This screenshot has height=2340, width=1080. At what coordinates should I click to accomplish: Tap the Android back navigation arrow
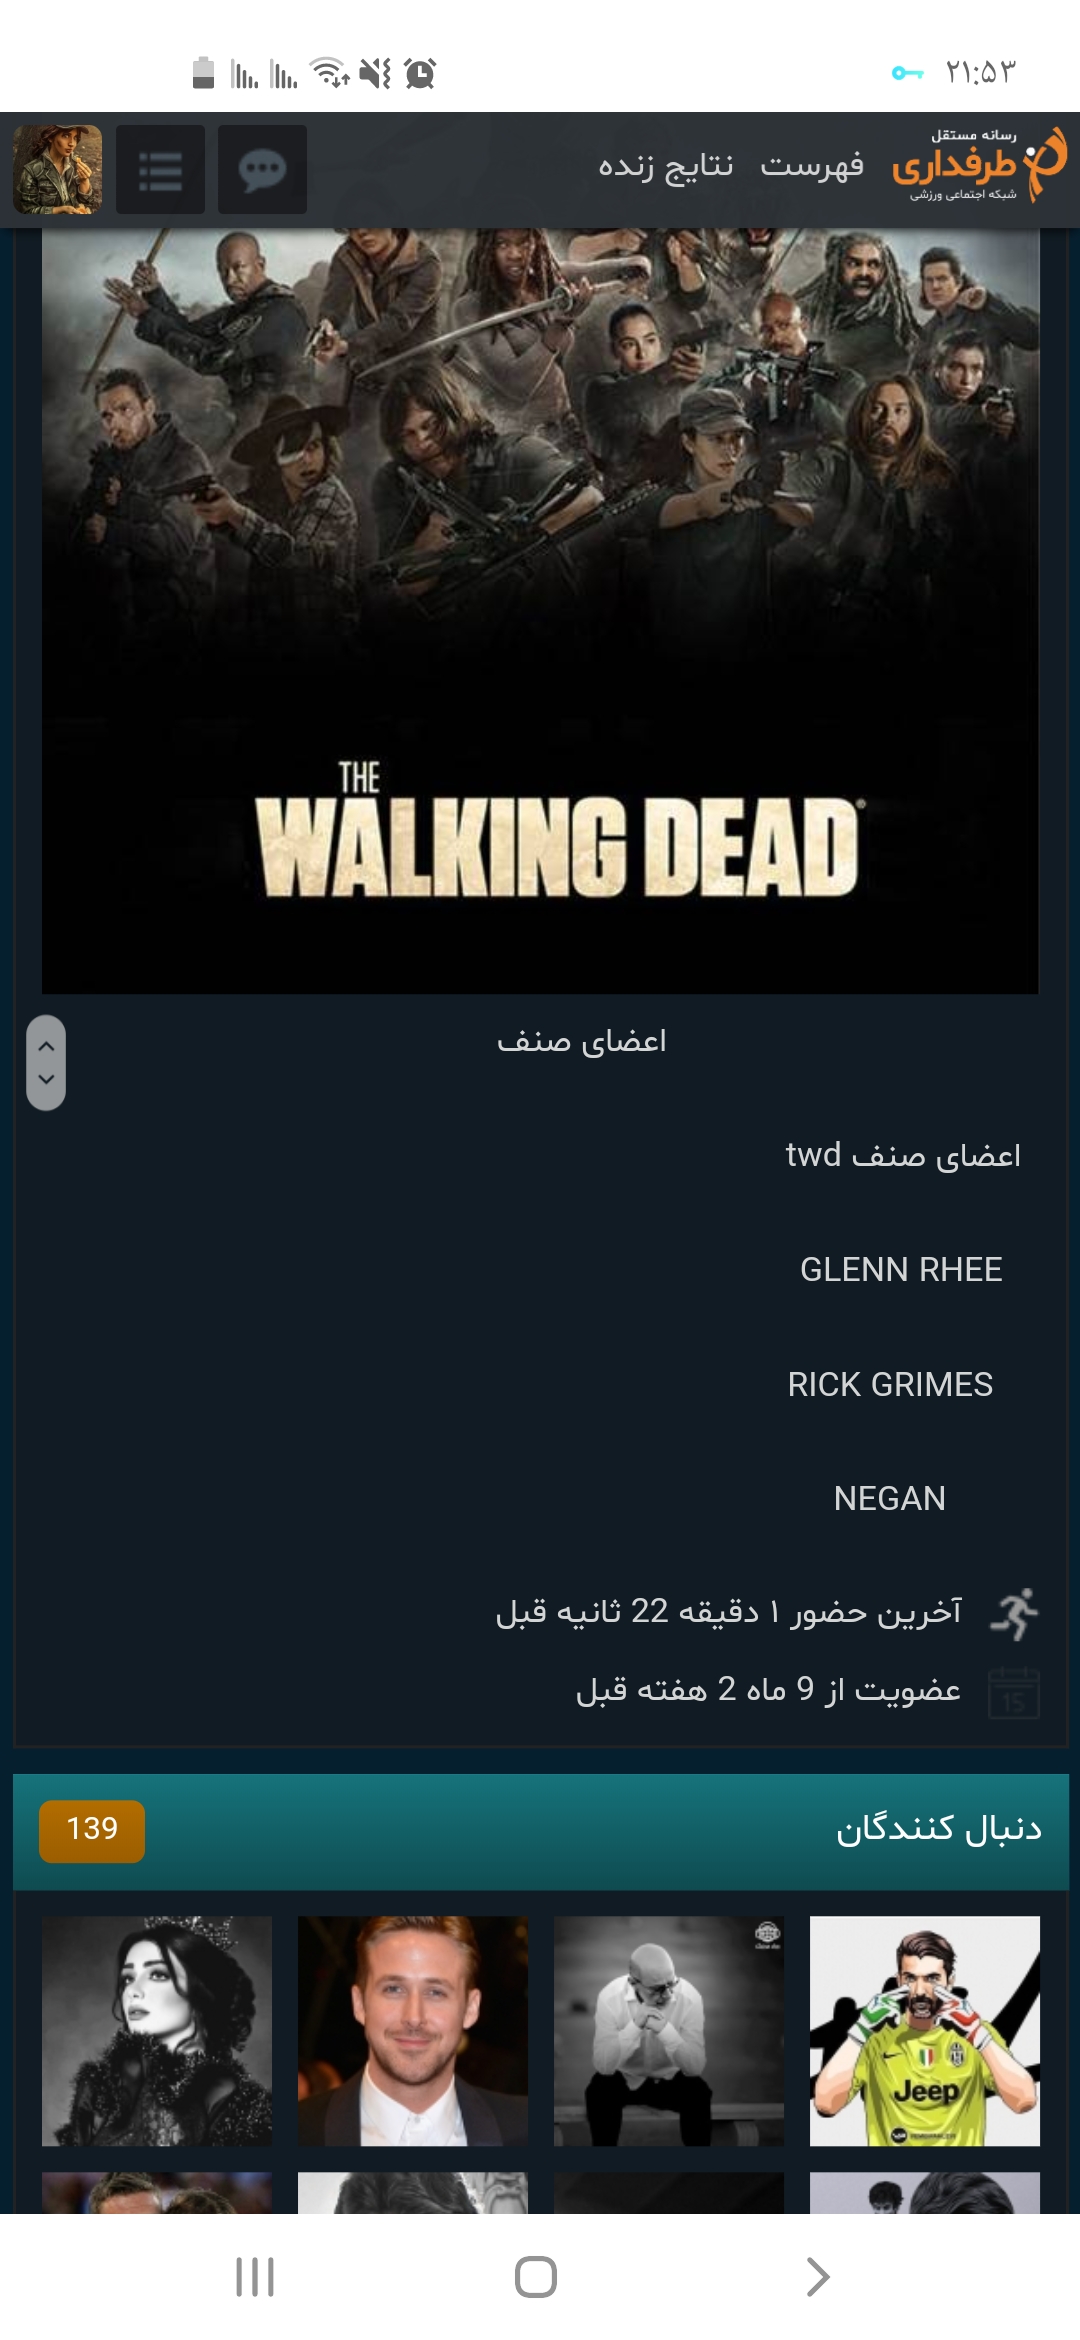pos(817,2277)
